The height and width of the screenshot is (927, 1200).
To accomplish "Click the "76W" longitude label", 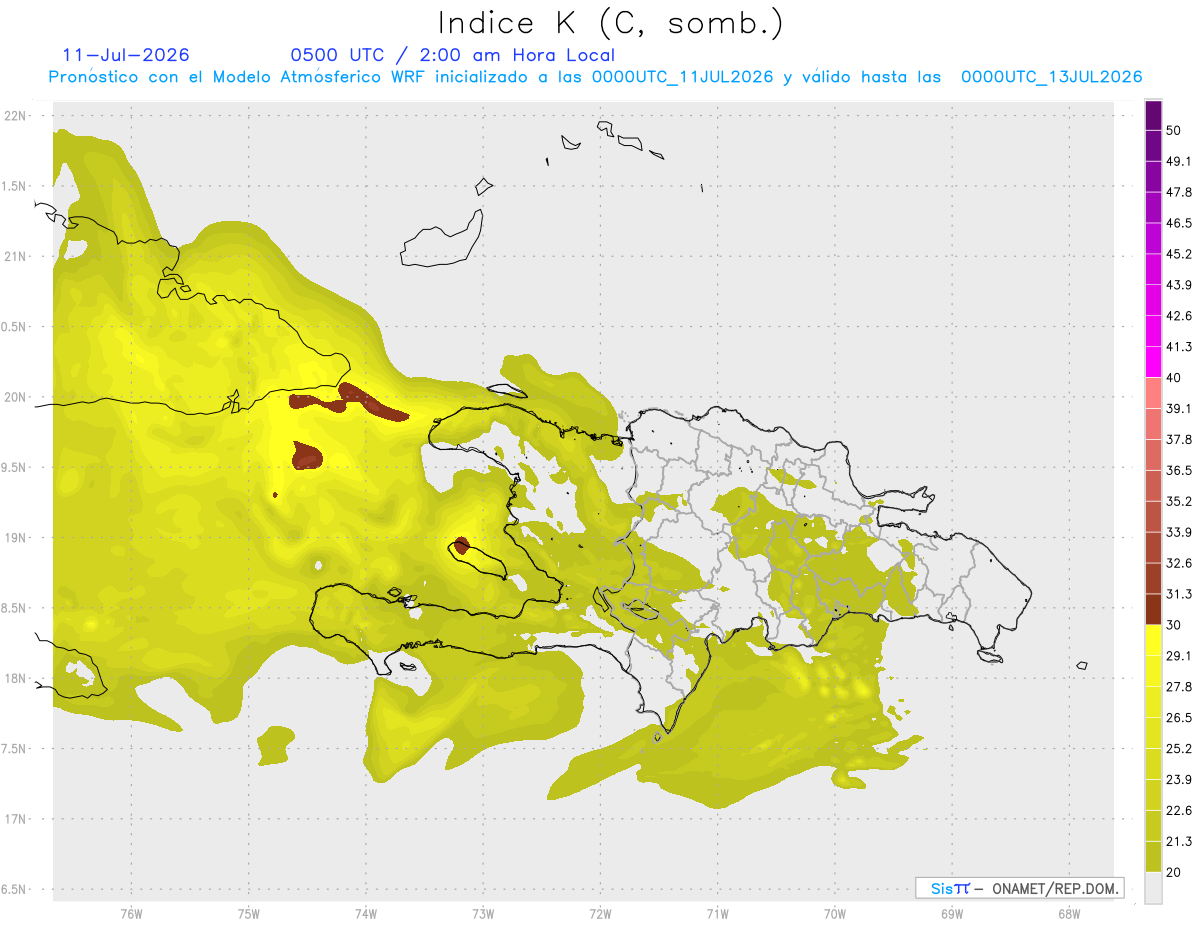I will coord(131,913).
